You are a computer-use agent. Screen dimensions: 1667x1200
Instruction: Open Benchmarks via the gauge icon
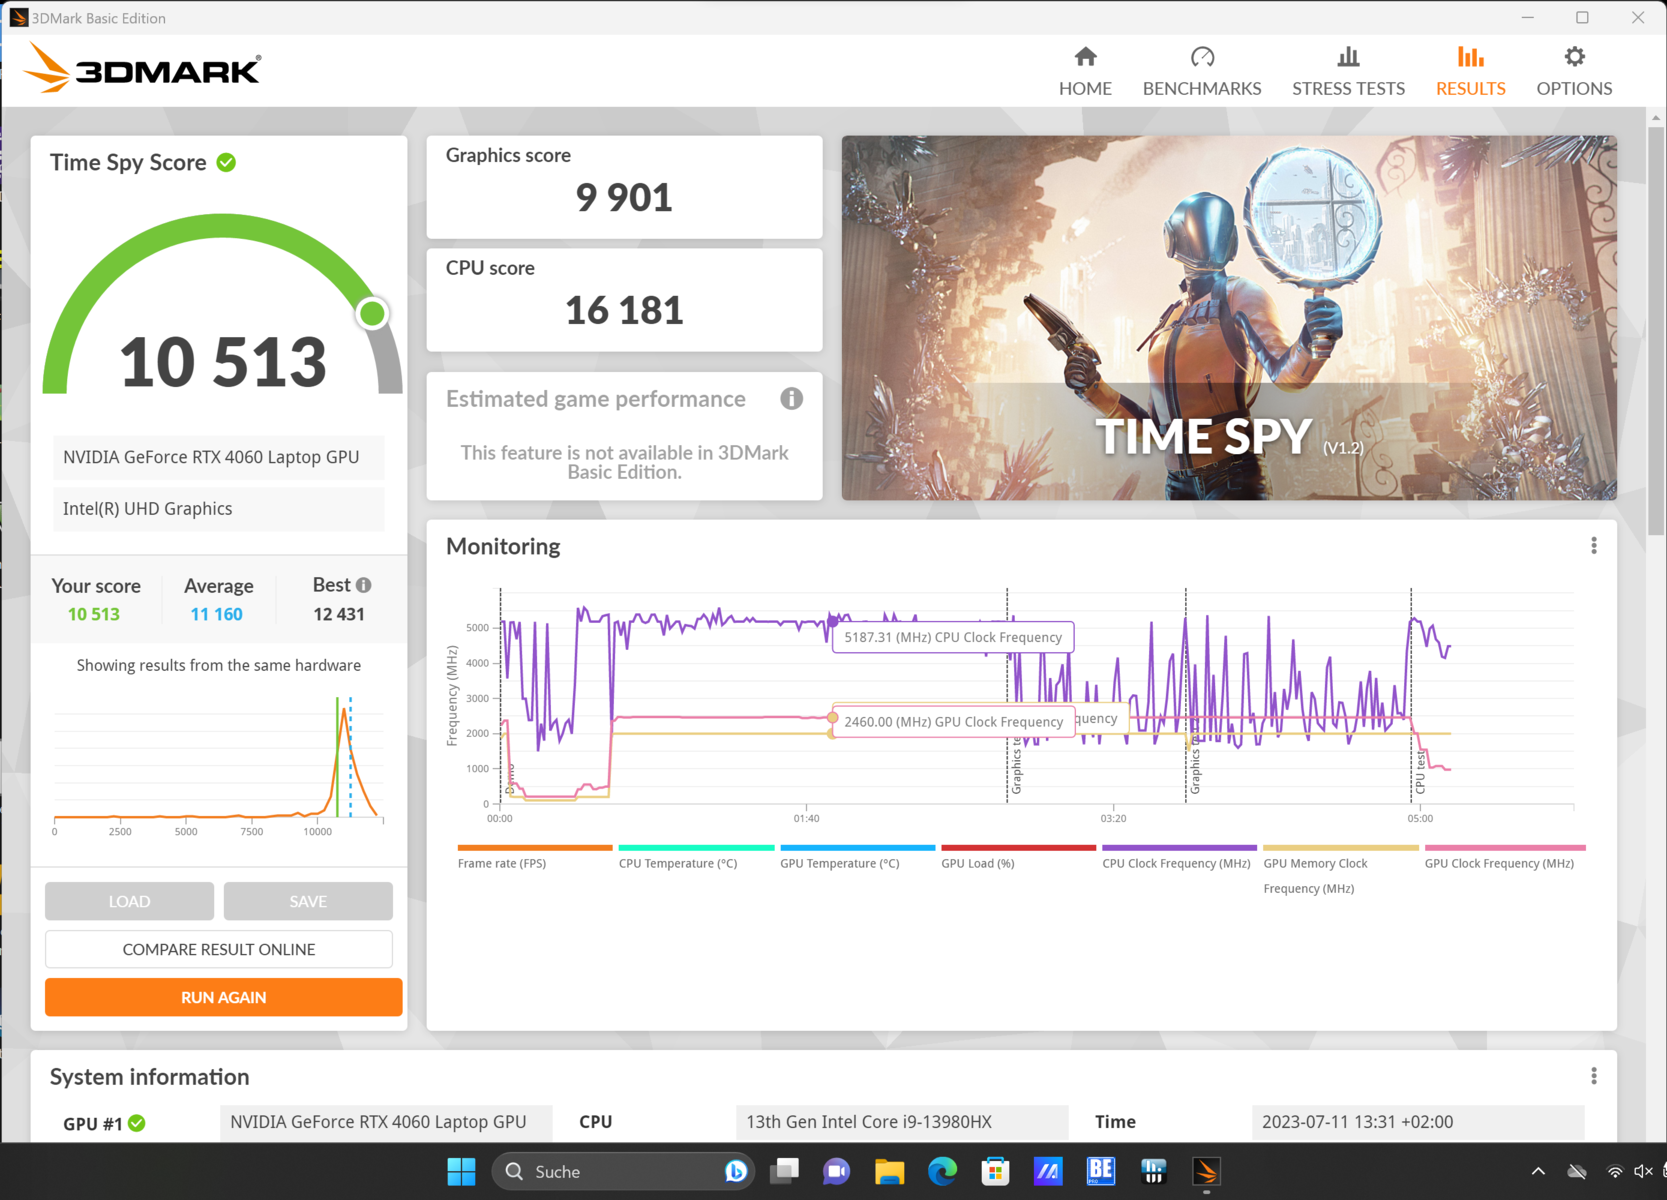tap(1202, 57)
